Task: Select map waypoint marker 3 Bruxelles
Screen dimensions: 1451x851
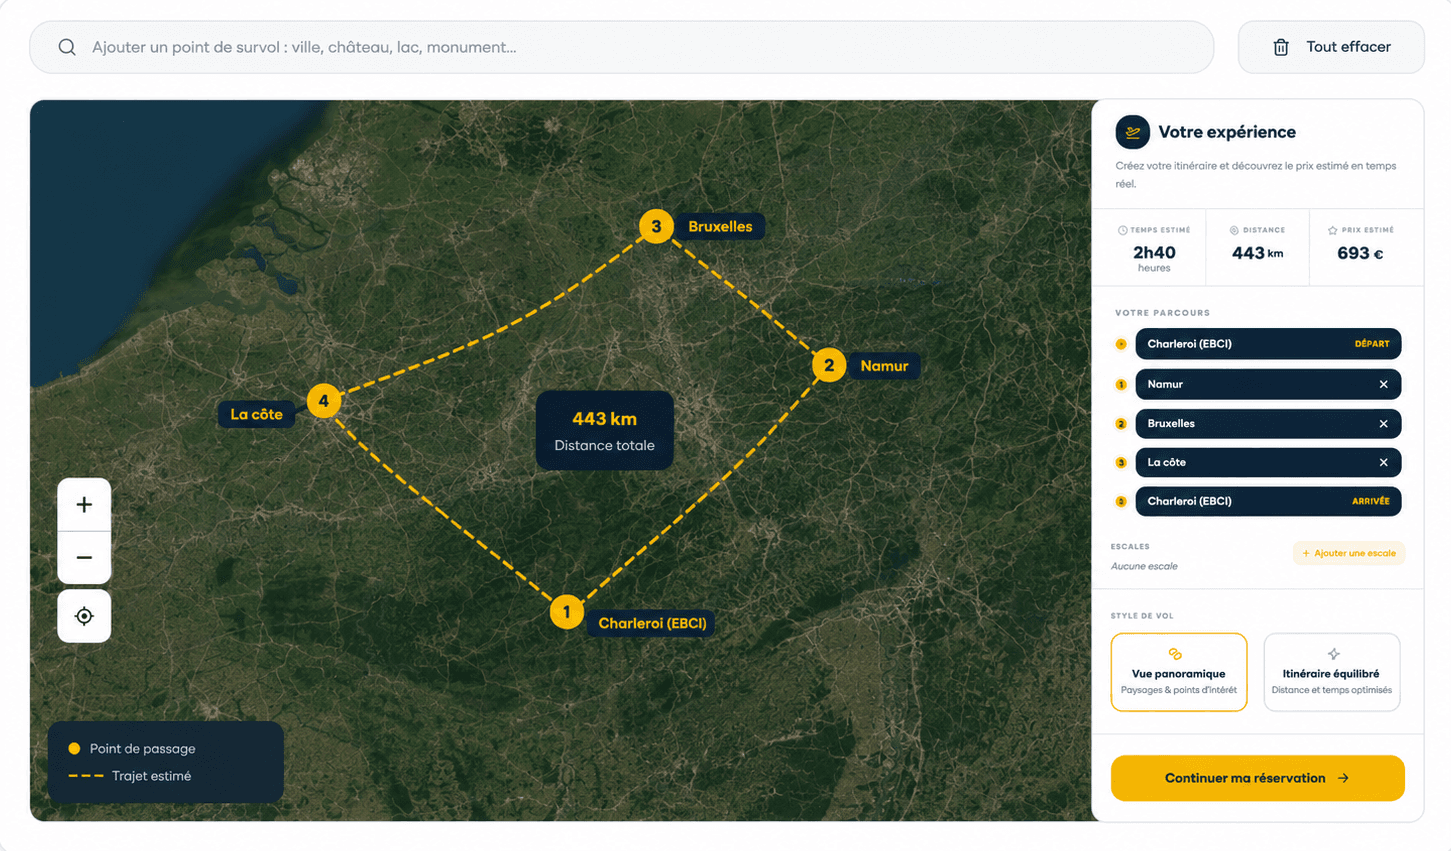Action: click(x=656, y=226)
